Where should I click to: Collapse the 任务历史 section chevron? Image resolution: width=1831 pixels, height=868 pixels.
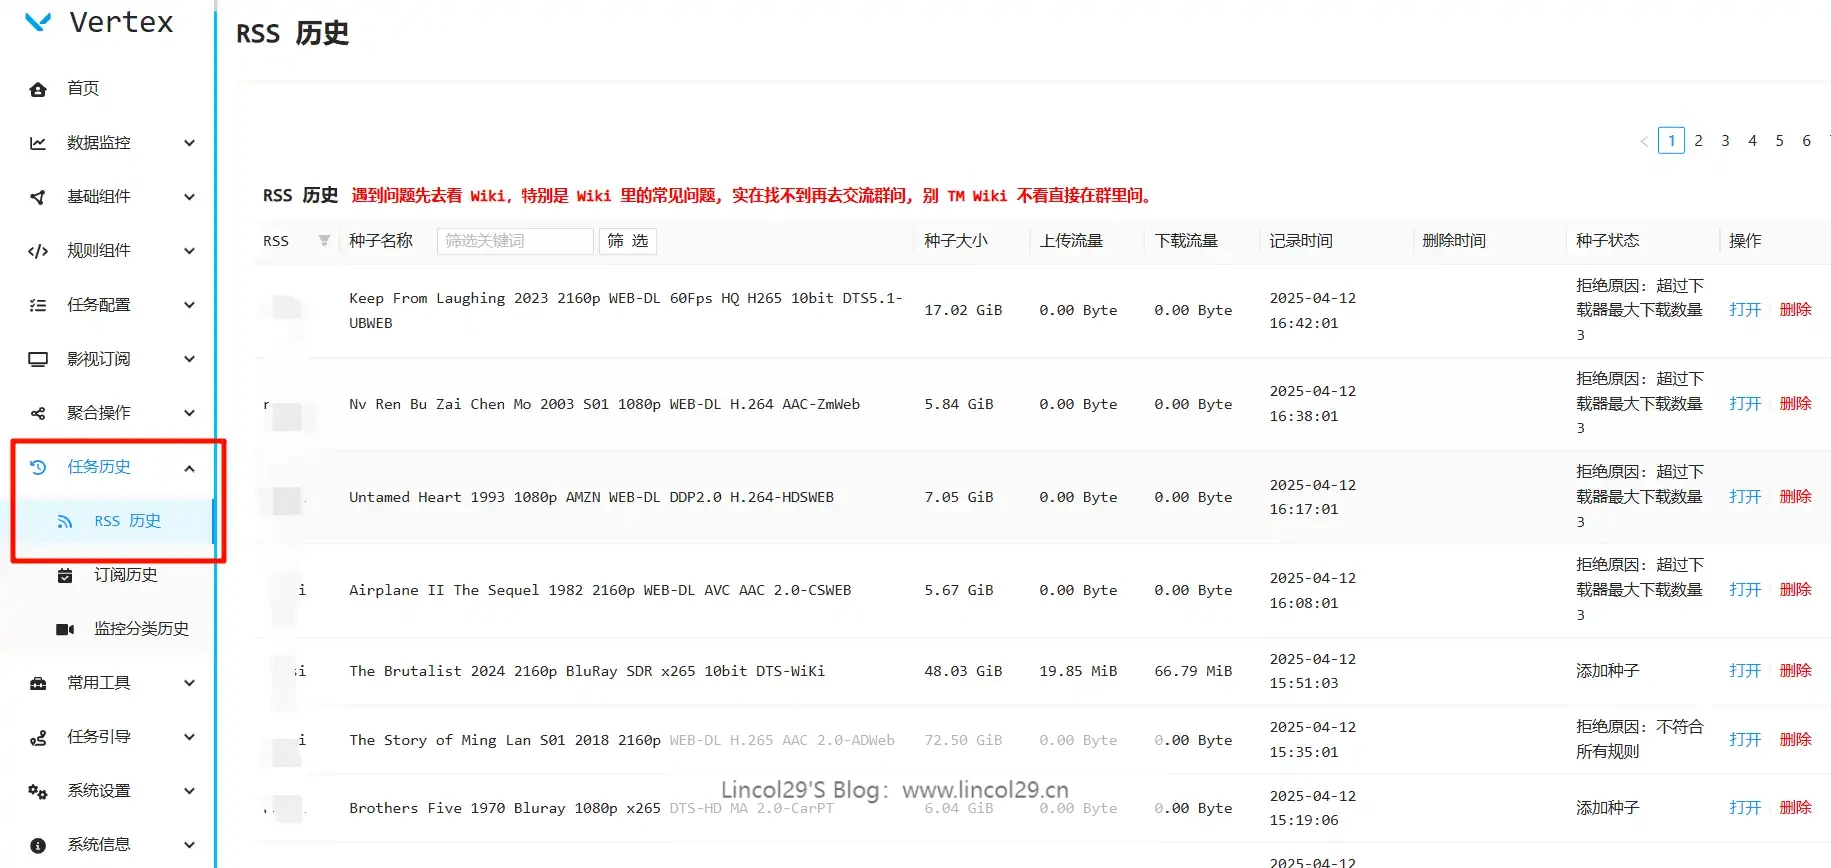[189, 467]
